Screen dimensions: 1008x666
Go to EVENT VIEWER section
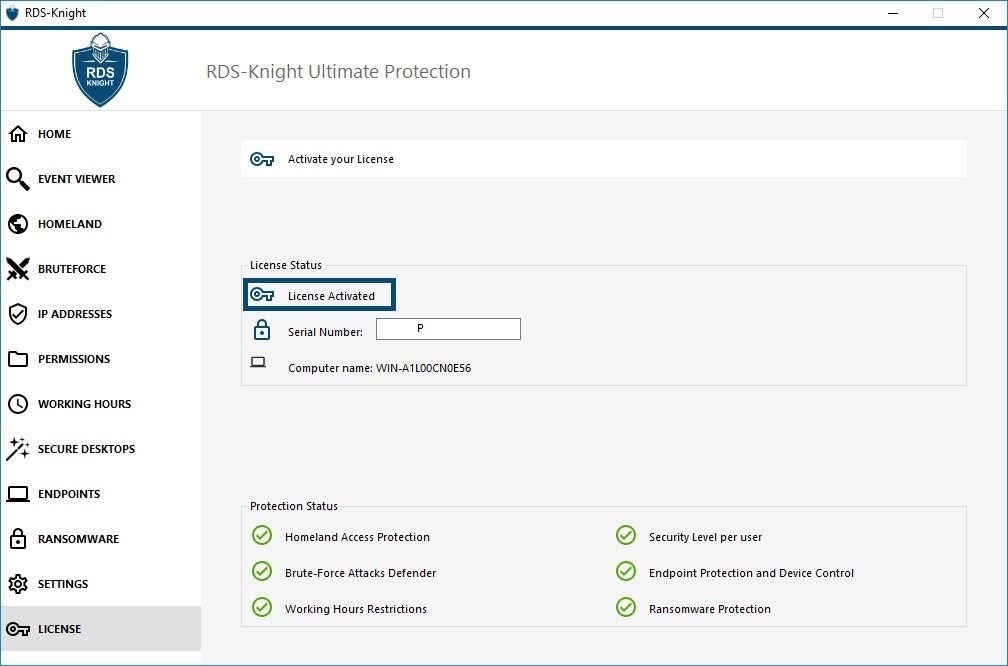[76, 179]
